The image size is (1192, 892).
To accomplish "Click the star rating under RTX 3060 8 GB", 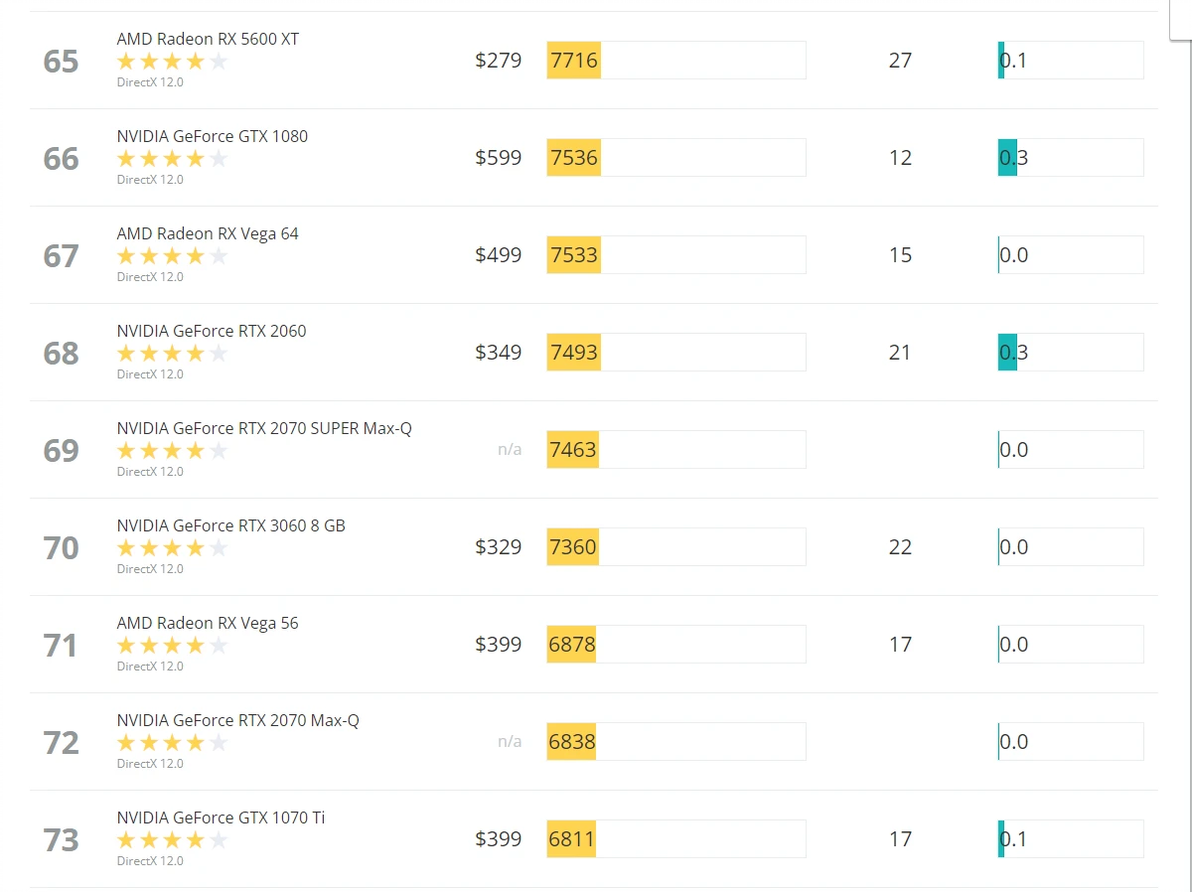I will point(172,548).
